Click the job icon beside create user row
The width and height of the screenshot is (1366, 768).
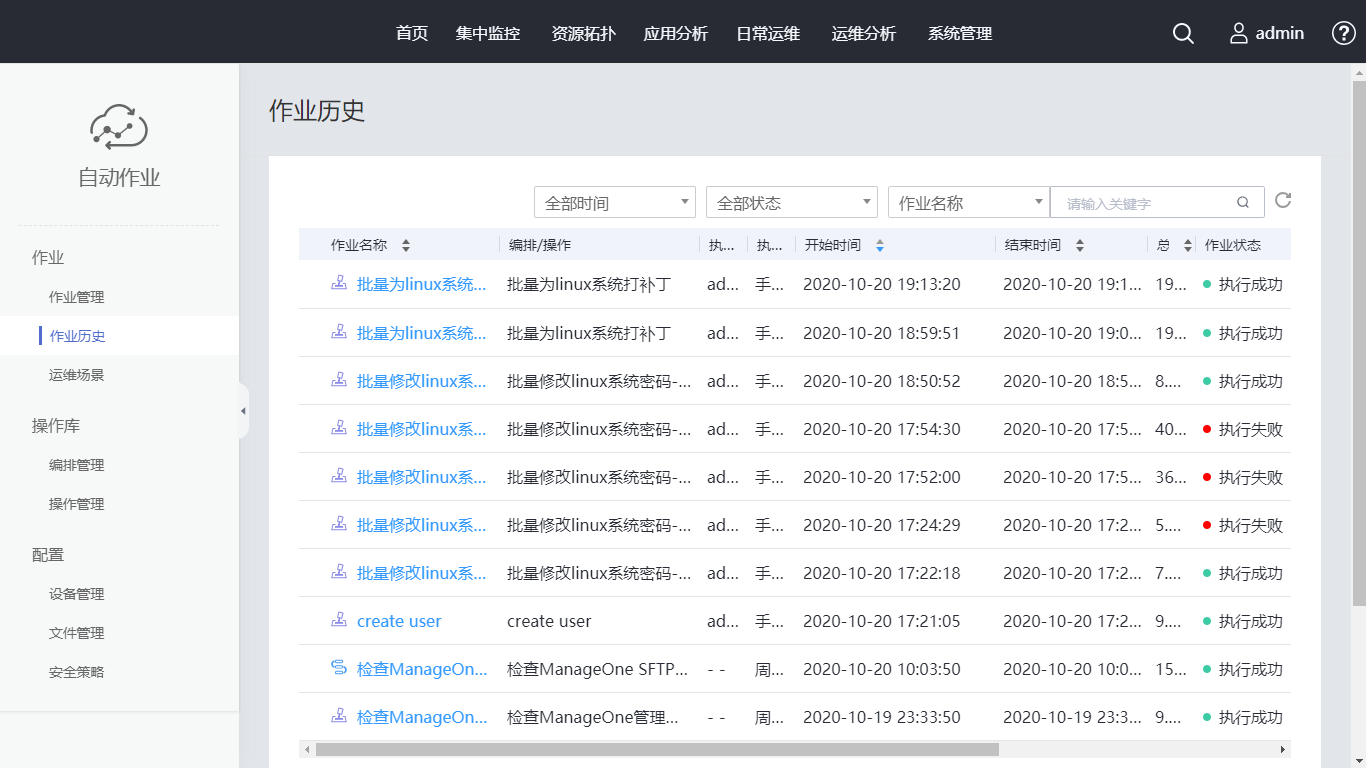click(339, 620)
